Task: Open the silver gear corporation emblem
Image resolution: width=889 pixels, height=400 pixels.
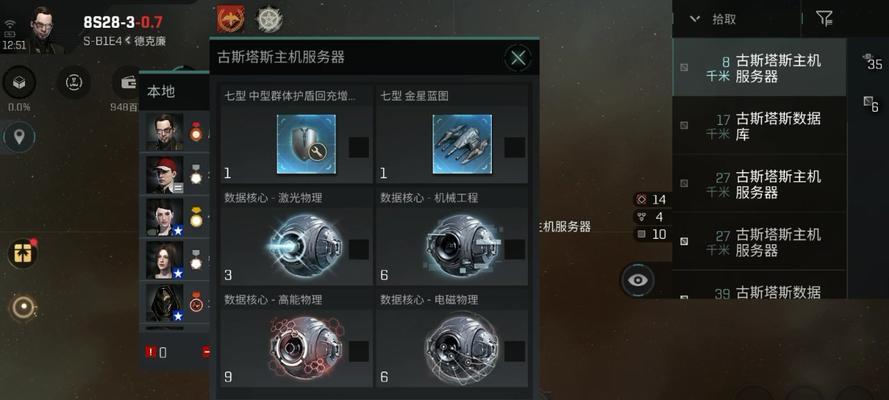Action: pos(269,20)
